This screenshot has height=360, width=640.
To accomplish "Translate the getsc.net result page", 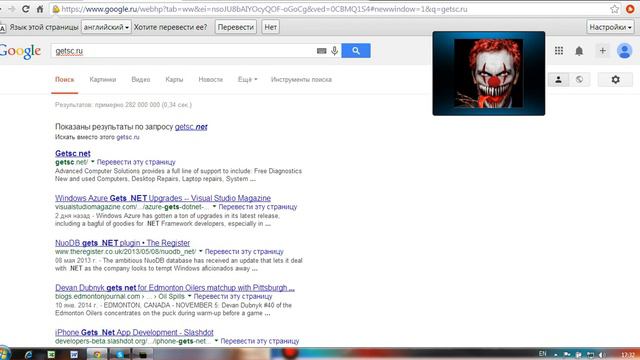I will click(136, 162).
